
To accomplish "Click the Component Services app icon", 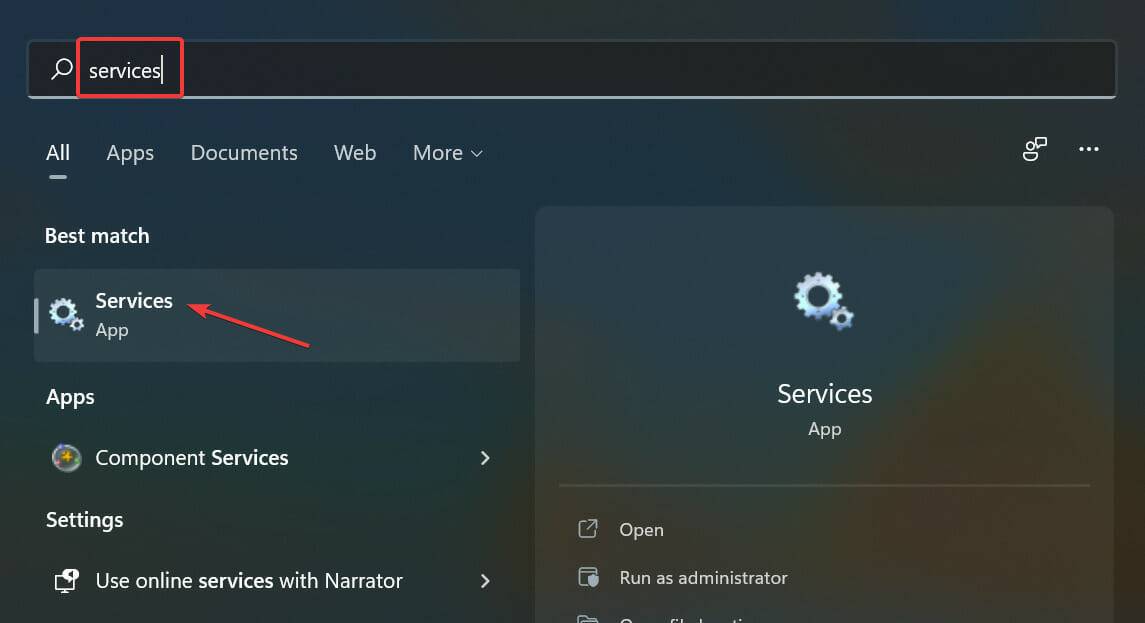I will tap(66, 457).
